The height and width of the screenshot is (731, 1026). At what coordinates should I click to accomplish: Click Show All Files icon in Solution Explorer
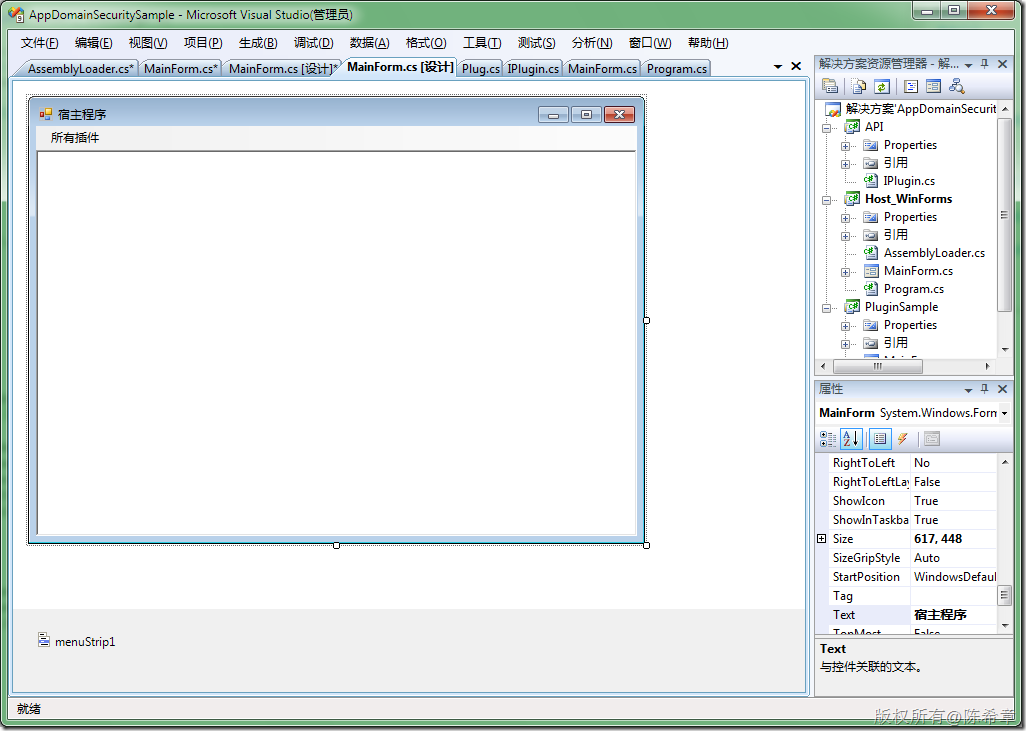[859, 86]
